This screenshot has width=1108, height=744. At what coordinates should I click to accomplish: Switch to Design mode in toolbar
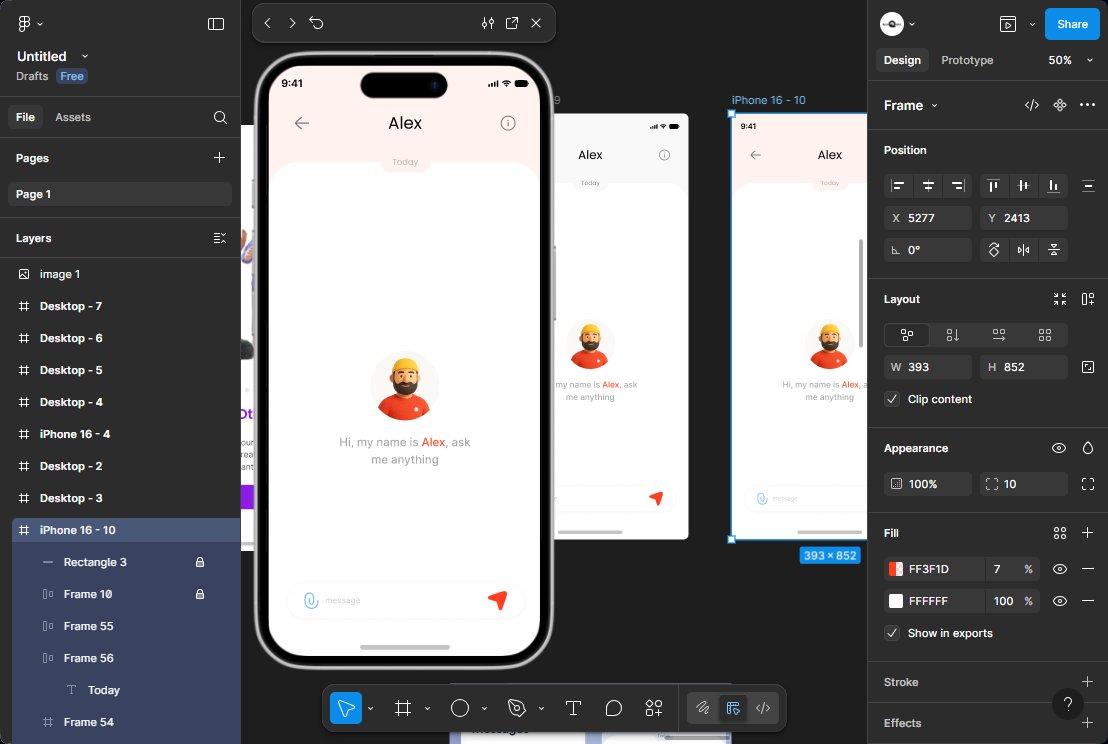[733, 708]
